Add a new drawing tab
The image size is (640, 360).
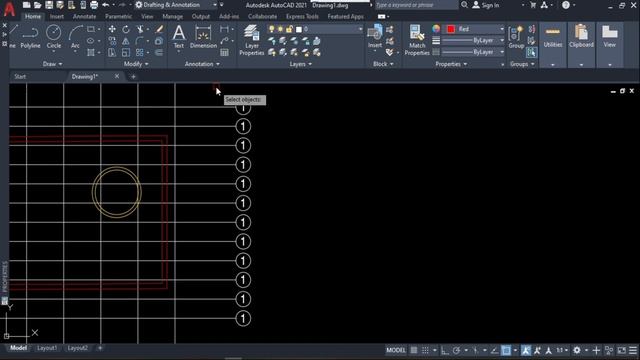[133, 76]
